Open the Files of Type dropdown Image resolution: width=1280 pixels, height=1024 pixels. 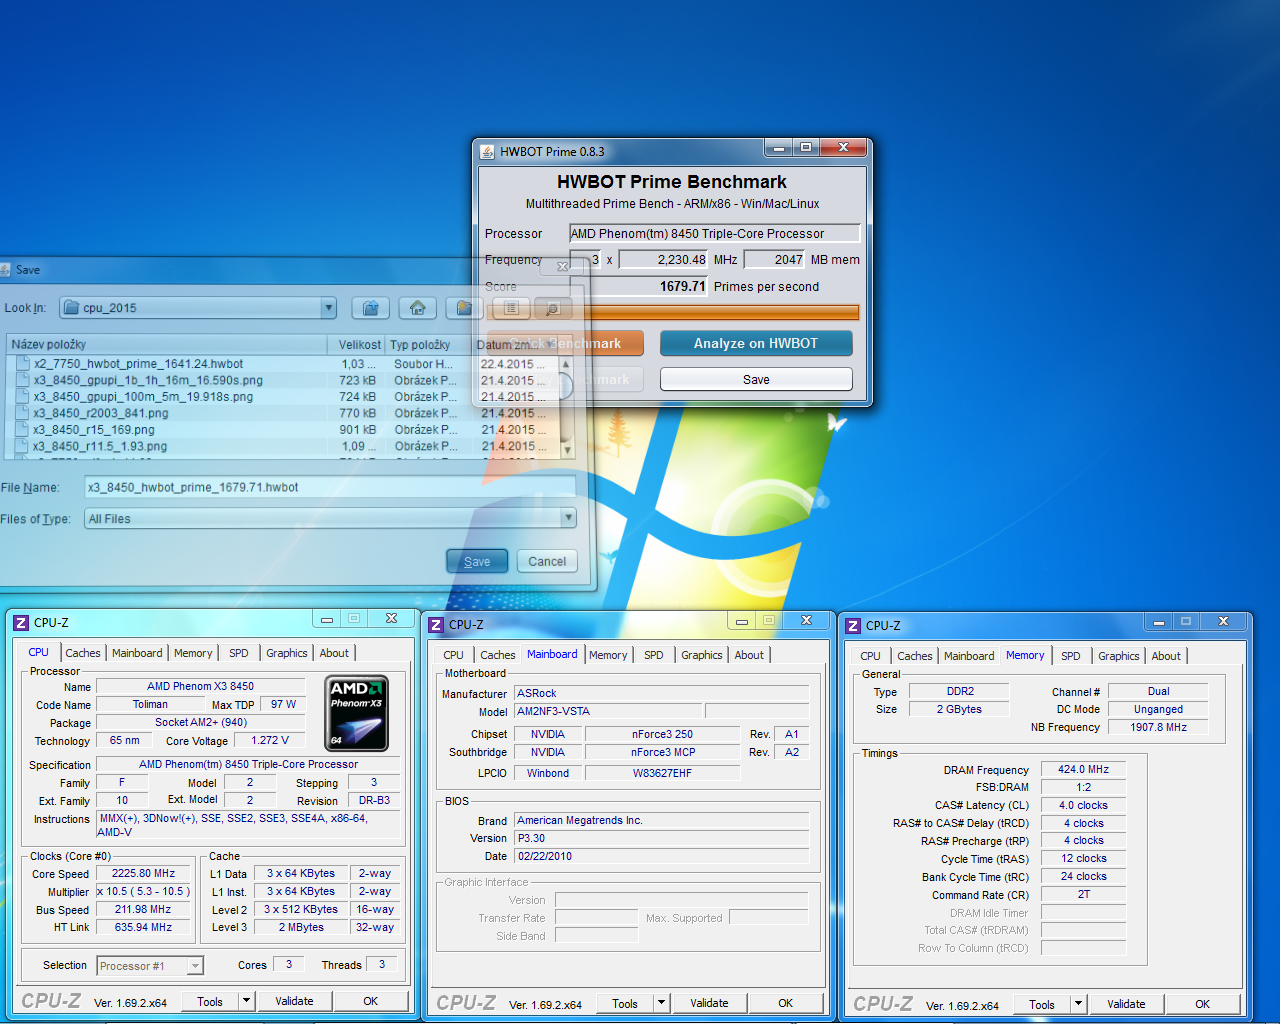pyautogui.click(x=569, y=518)
